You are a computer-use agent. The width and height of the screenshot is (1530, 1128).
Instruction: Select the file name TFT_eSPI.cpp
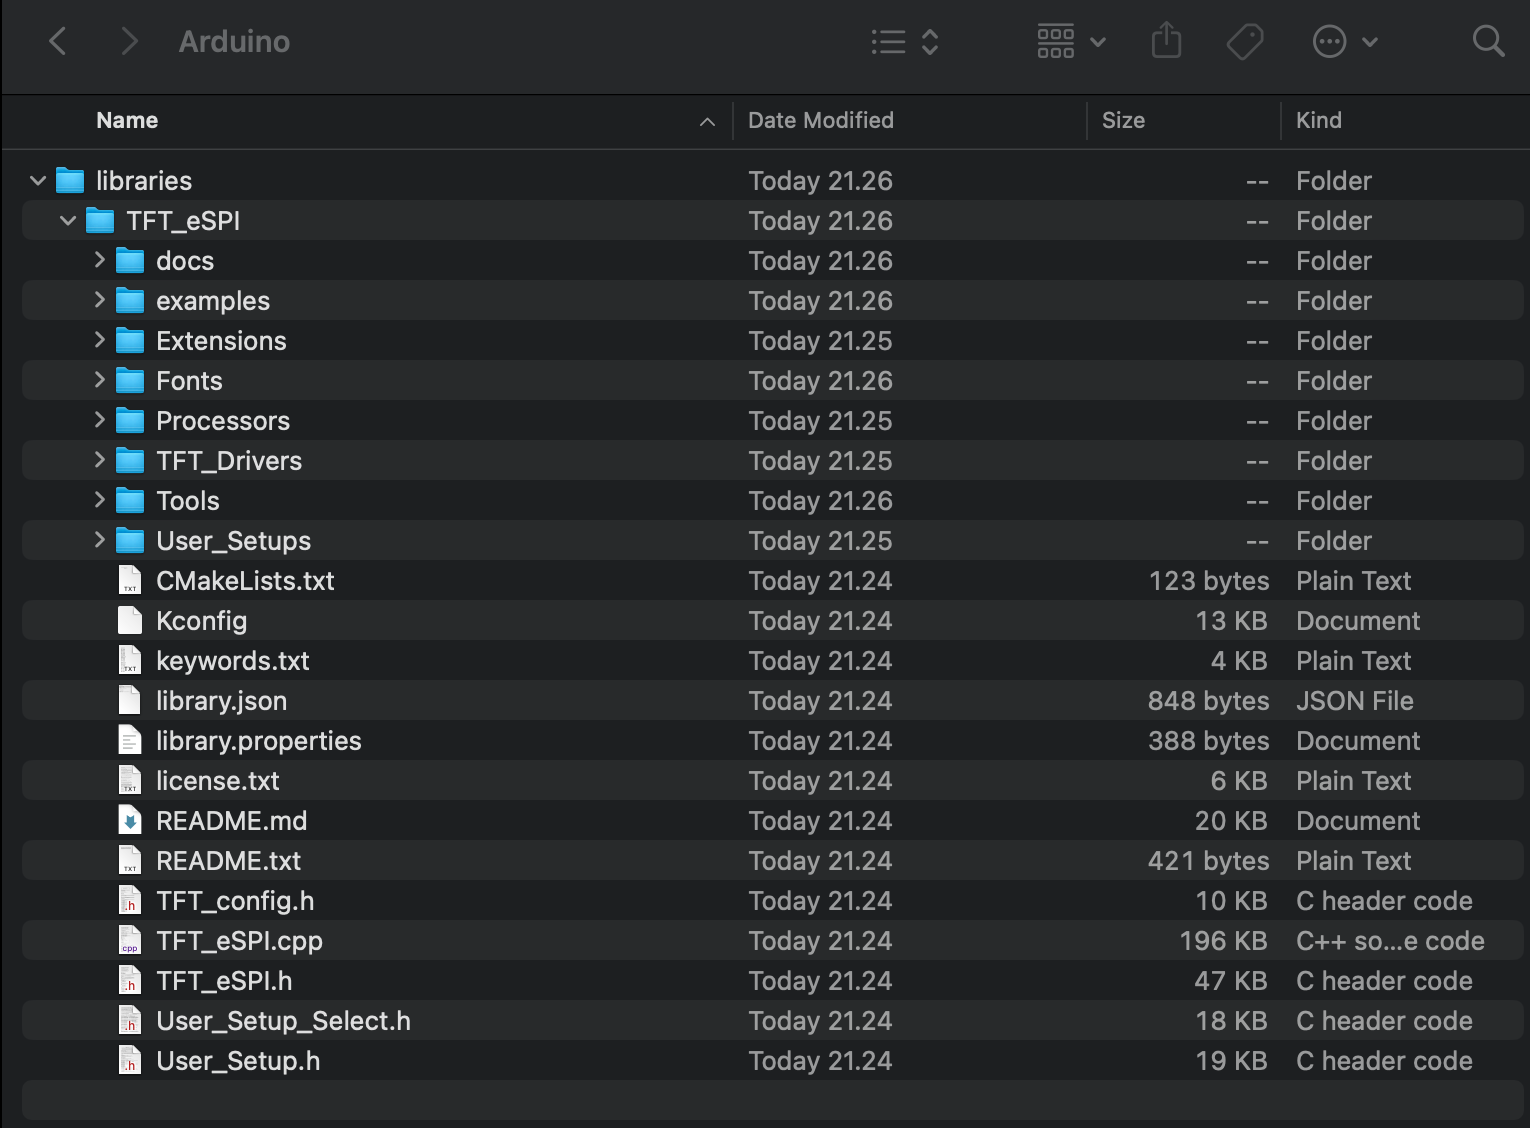point(239,941)
